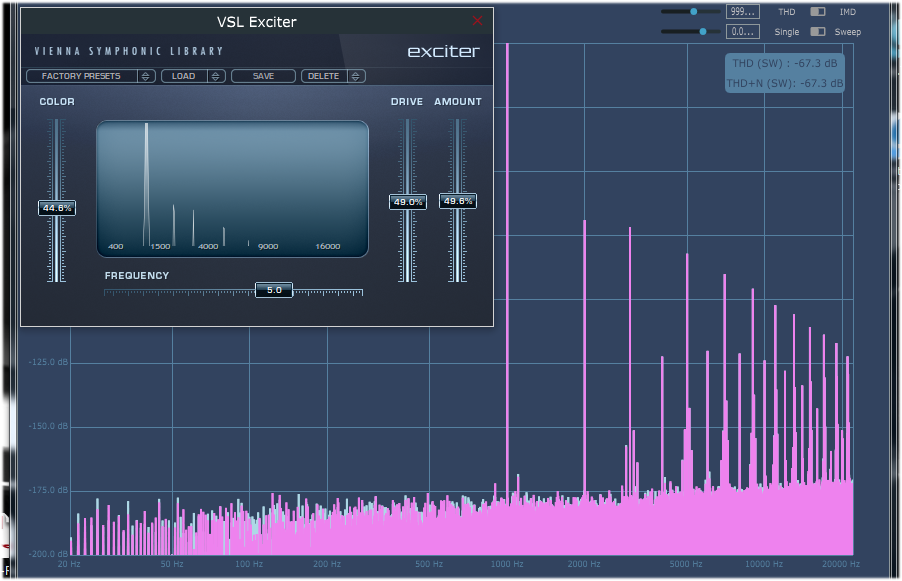
Task: Click the Sweep label
Action: point(847,32)
